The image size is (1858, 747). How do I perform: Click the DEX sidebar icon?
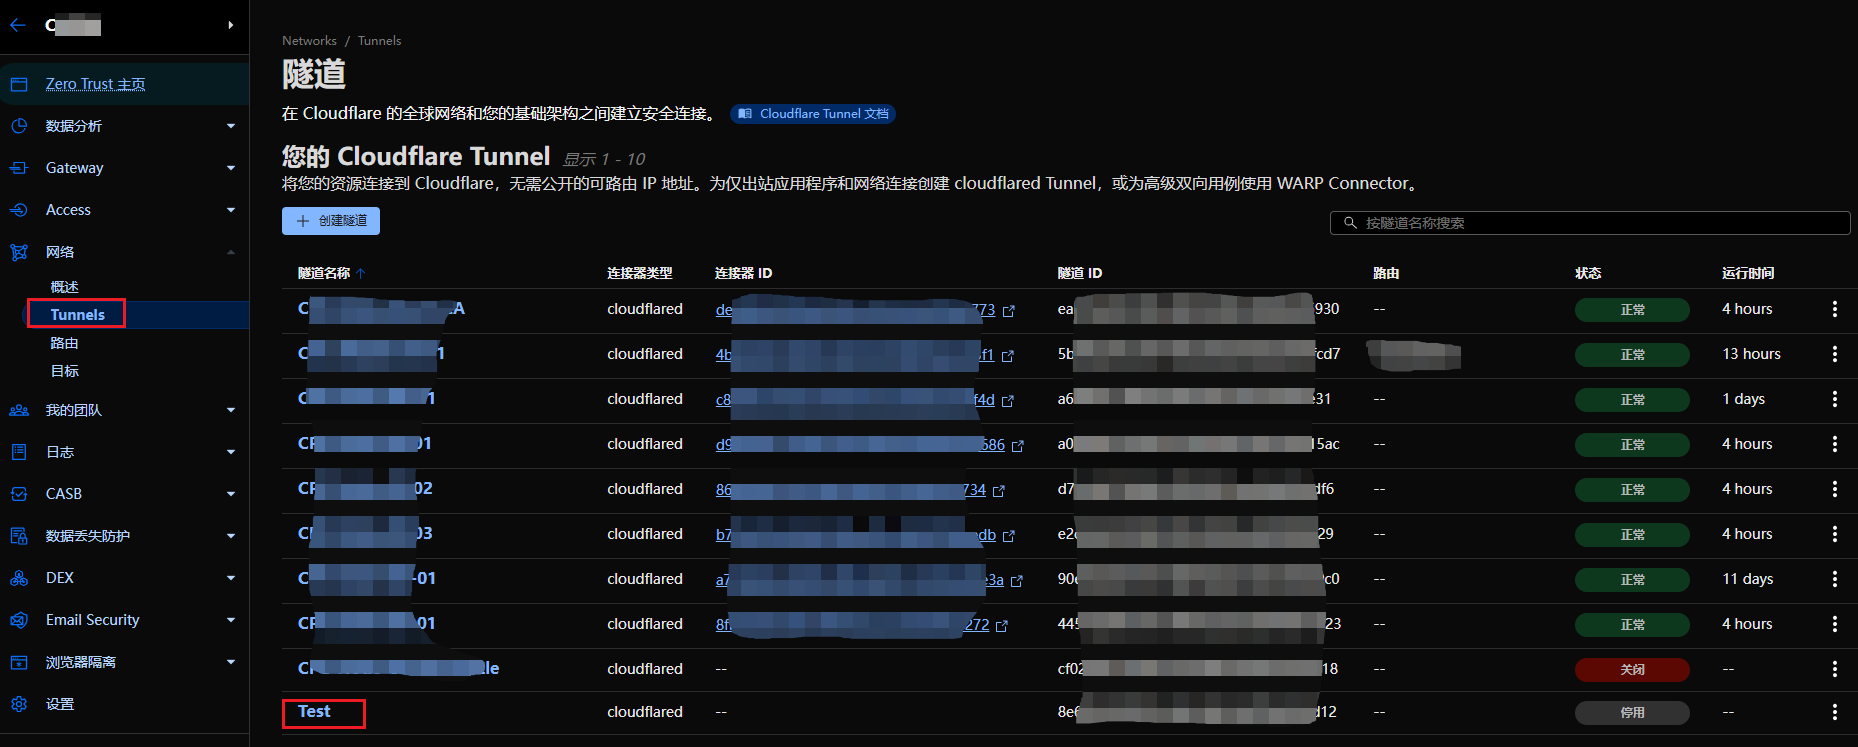[x=19, y=578]
